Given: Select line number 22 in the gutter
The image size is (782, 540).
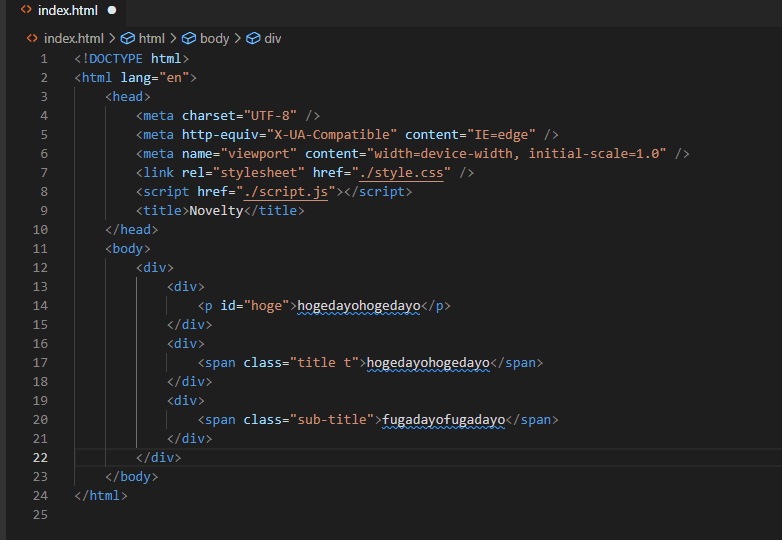Looking at the screenshot, I should click(39, 457).
